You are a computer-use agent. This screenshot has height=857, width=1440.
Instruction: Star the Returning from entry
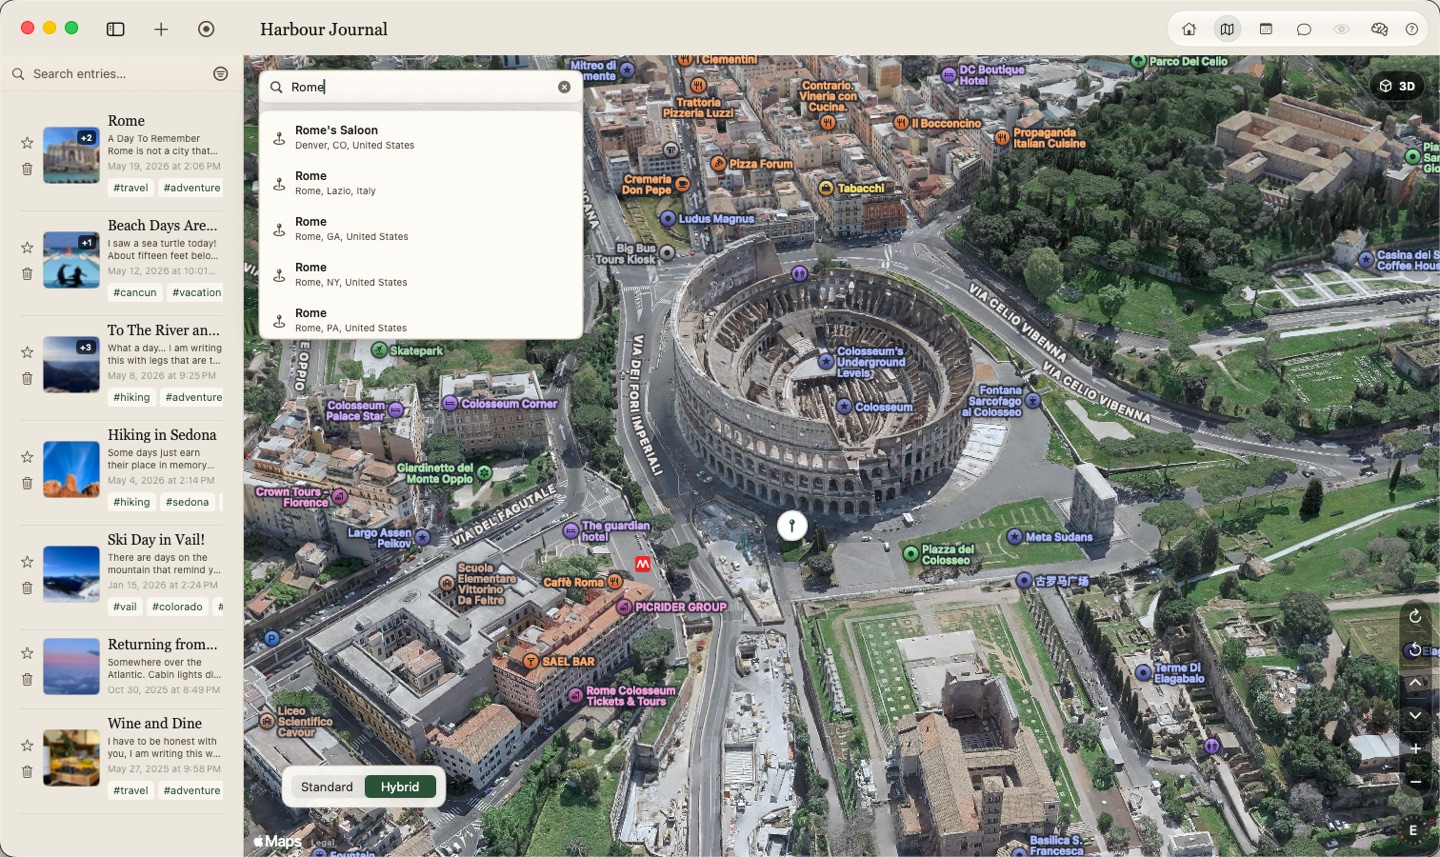pos(27,653)
